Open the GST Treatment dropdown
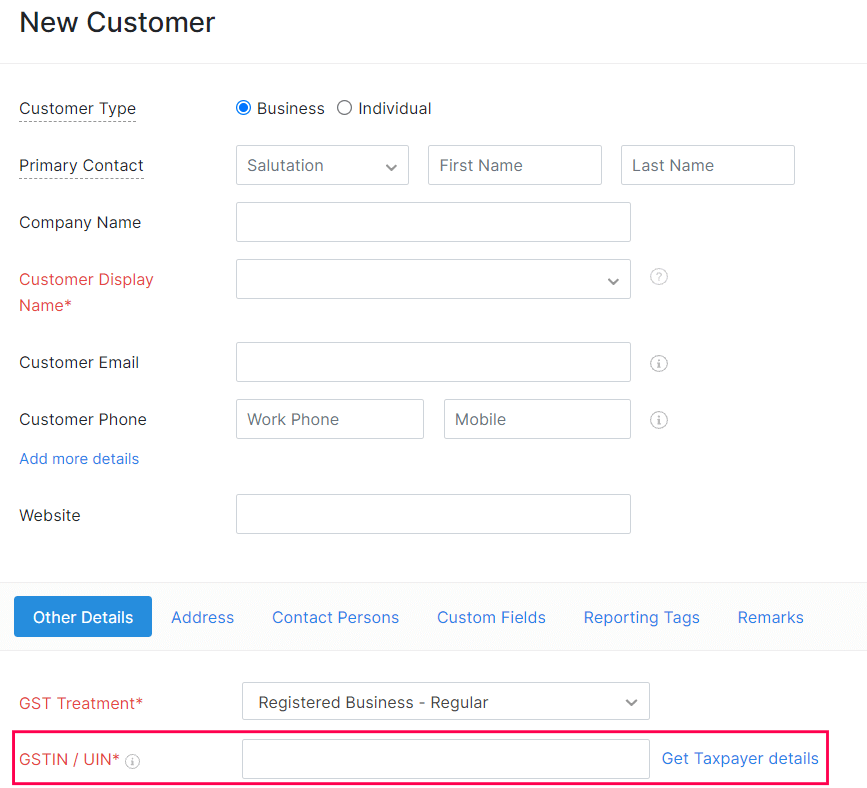Viewport: 867px width, 788px height. pos(445,702)
